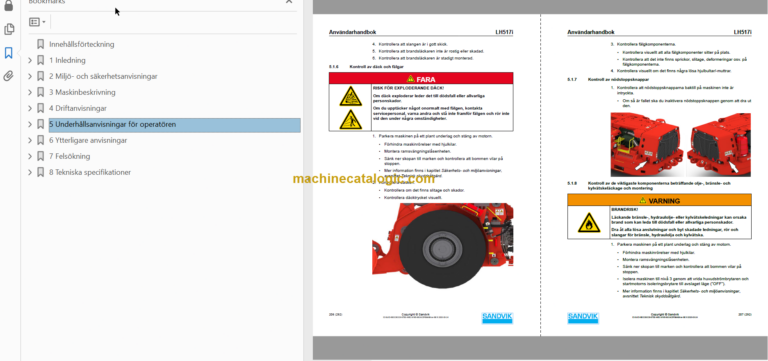Click the exploding tire hazard symbol
The height and width of the screenshot is (361, 768).
[351, 96]
